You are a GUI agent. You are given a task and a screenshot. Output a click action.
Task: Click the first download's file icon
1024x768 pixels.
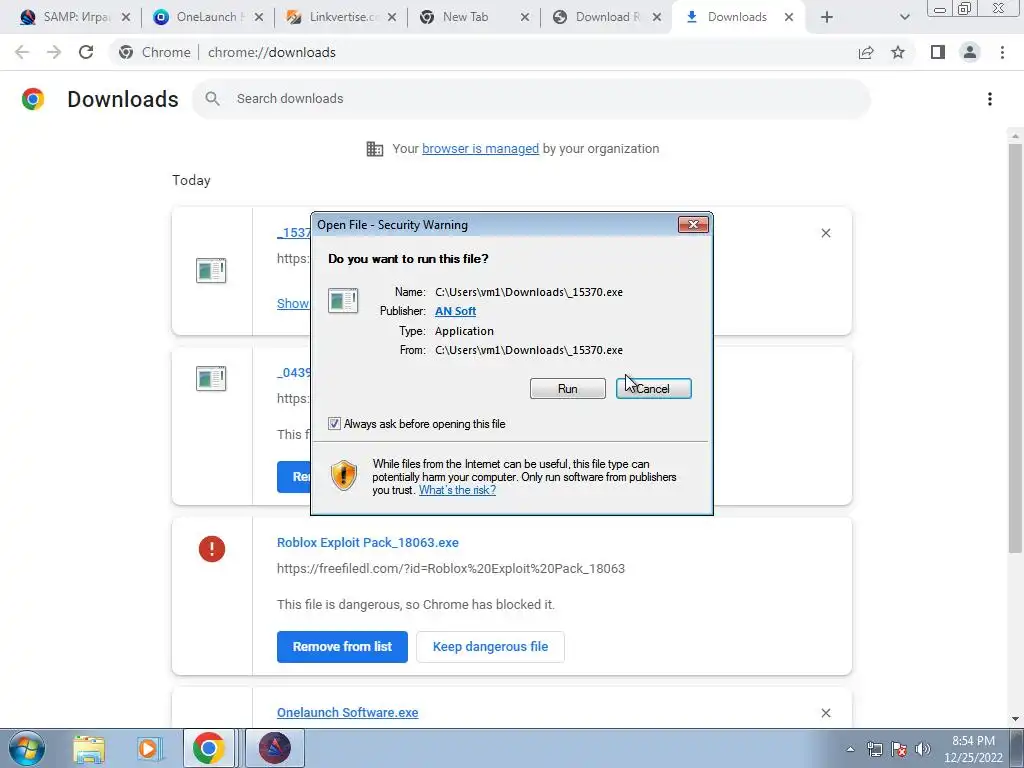[x=211, y=270]
